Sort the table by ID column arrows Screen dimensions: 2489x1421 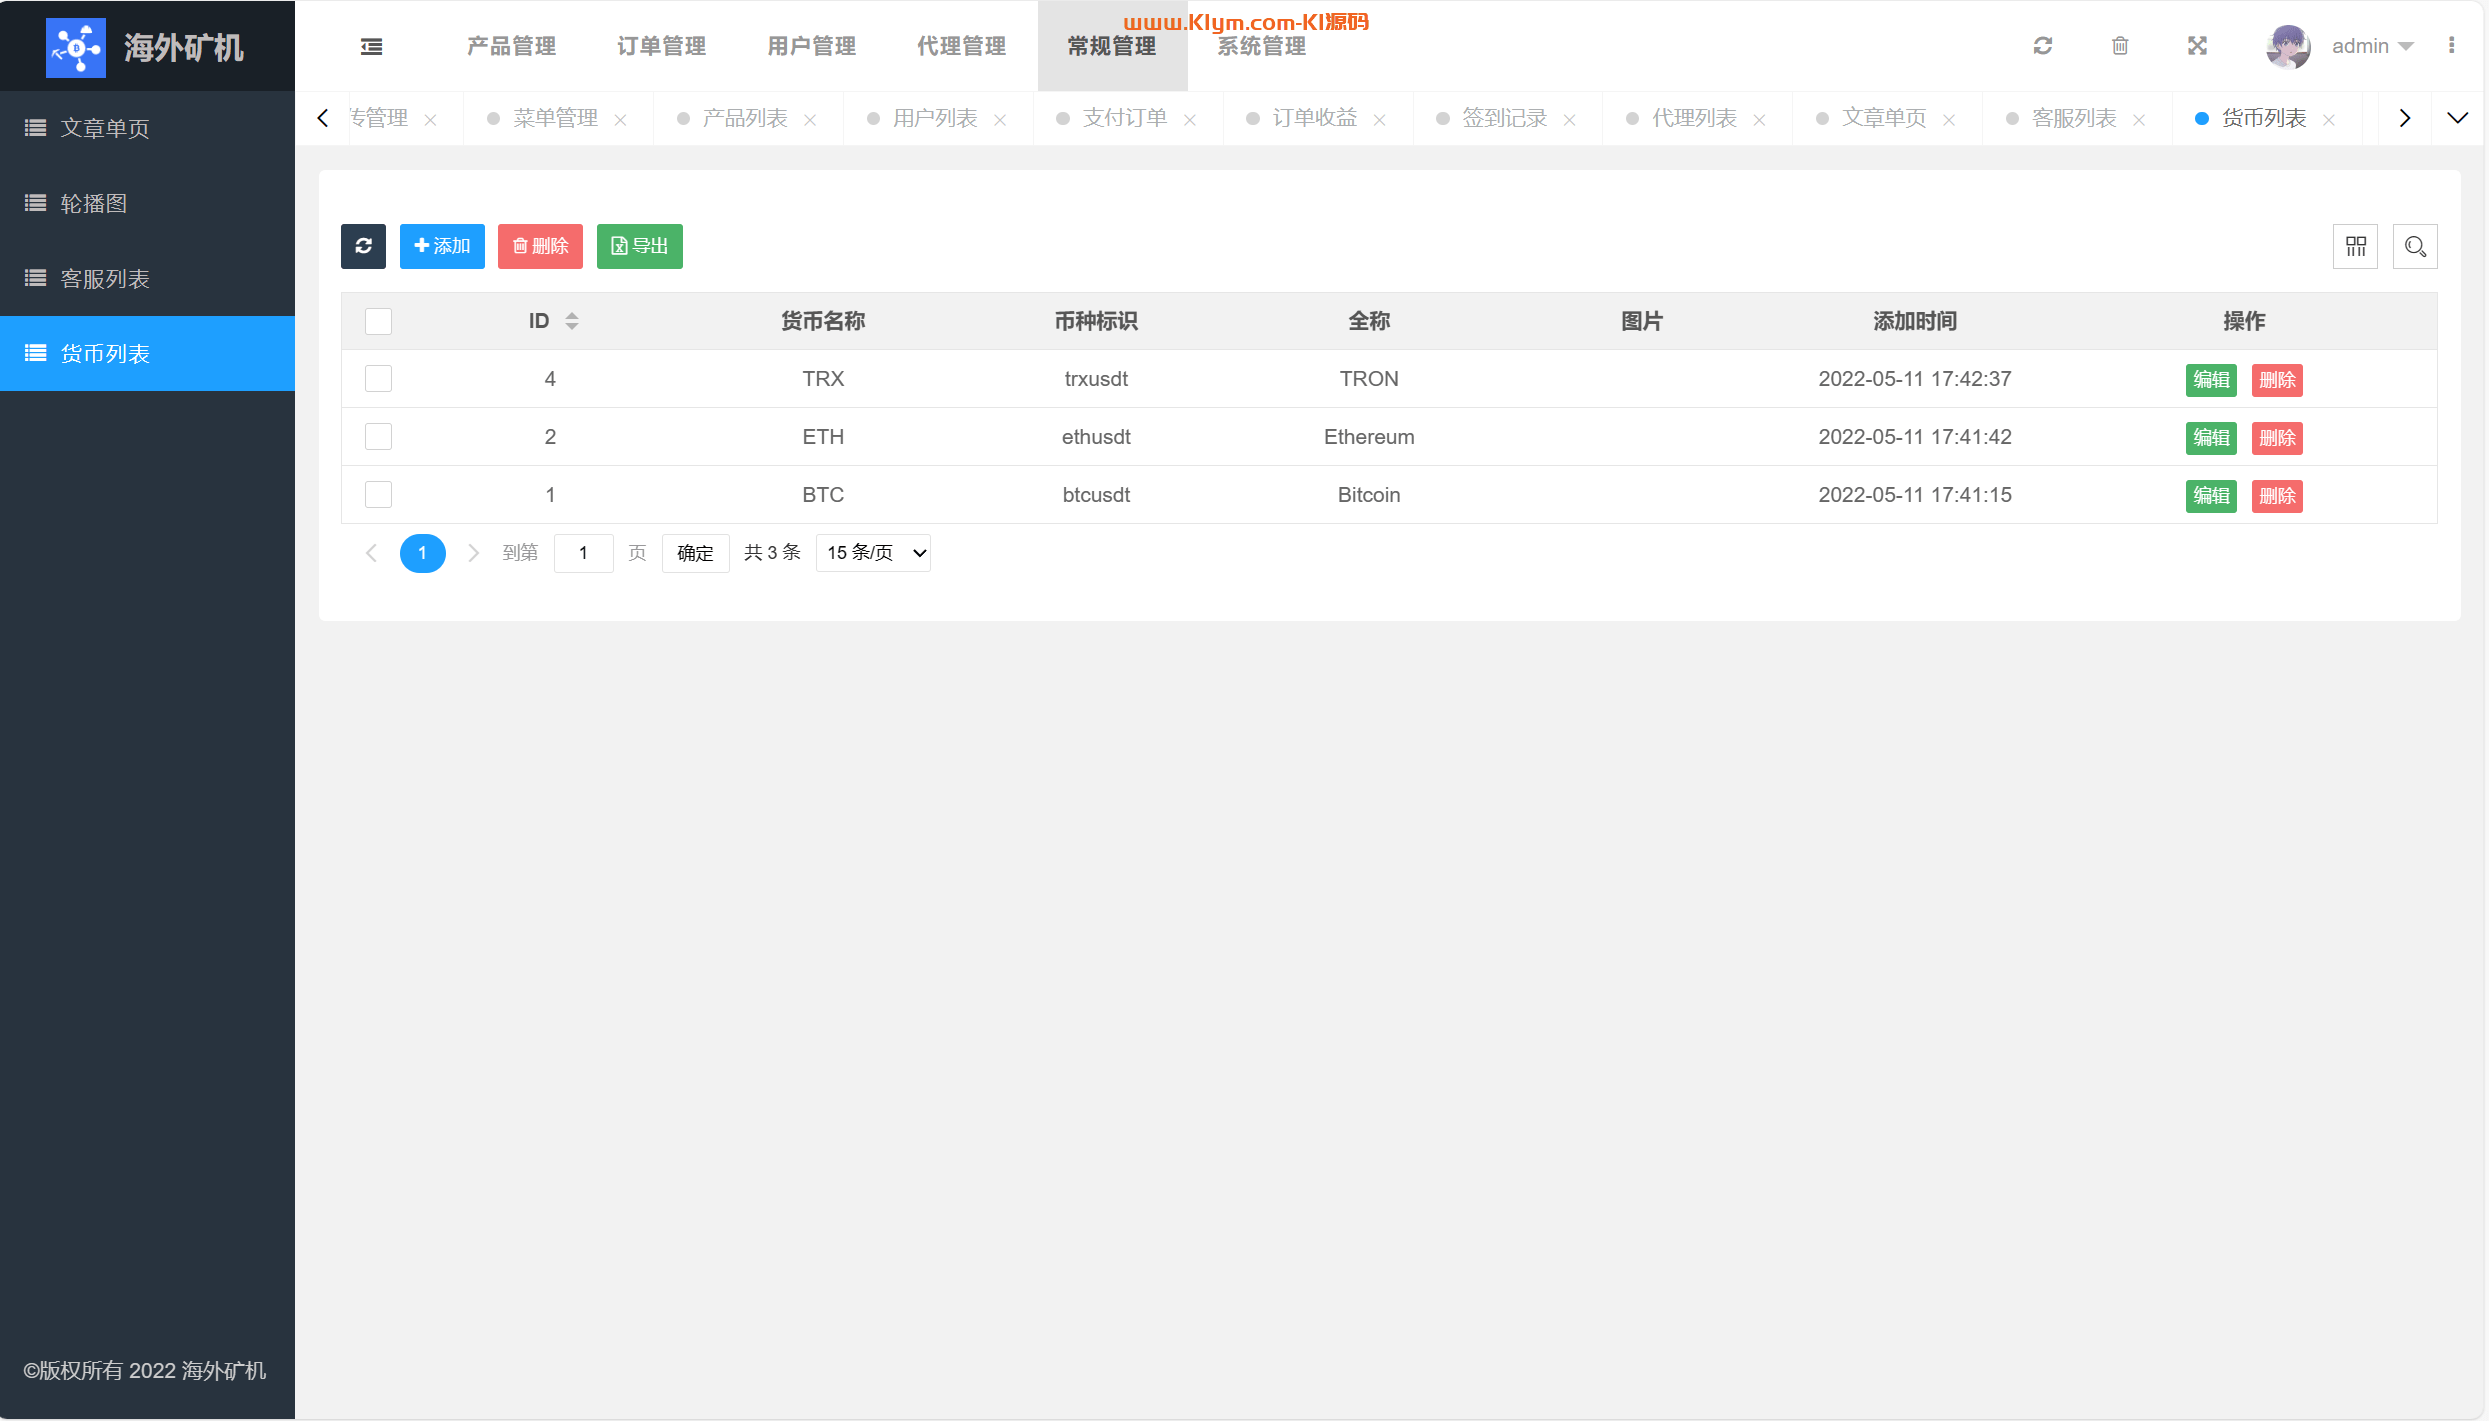click(572, 321)
